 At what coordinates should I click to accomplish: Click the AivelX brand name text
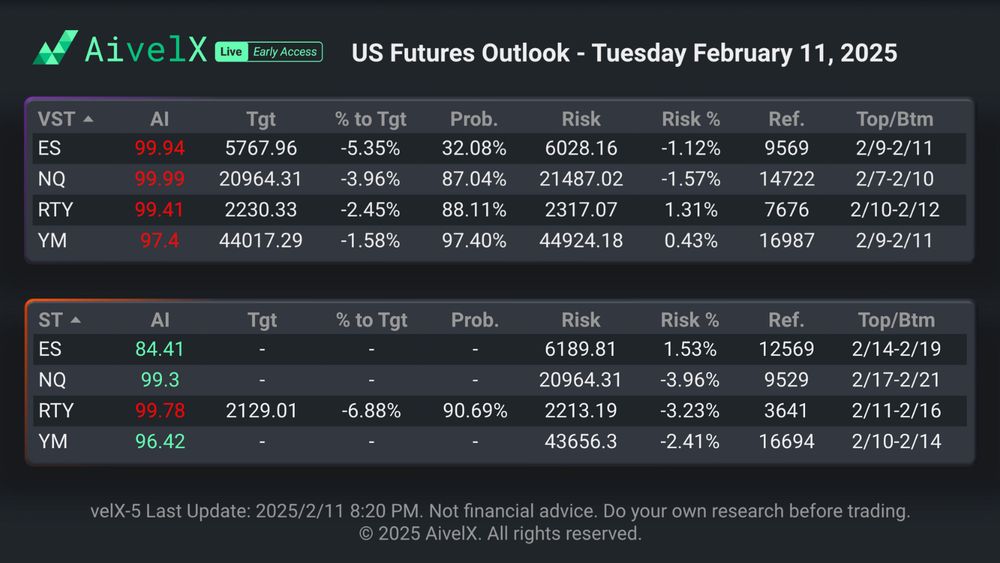[x=145, y=50]
